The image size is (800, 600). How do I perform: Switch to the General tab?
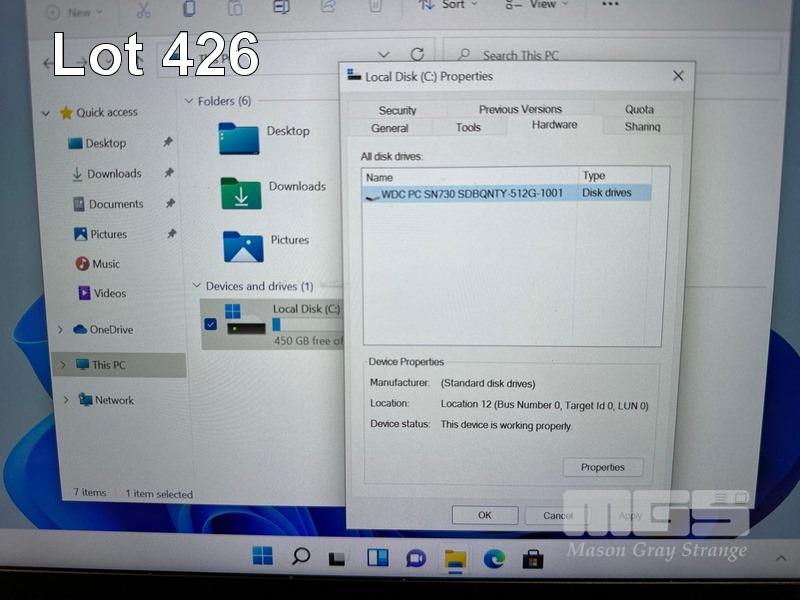pos(390,128)
